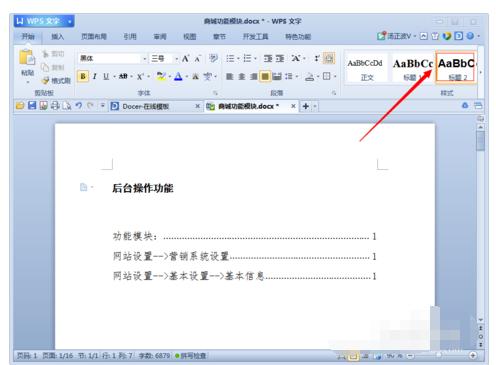The width and height of the screenshot is (496, 365).
Task: Click the Cut (剪切) scissors icon
Action: pos(46,53)
